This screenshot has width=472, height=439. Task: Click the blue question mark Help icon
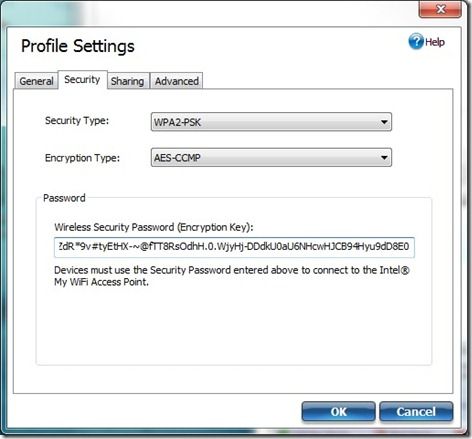point(416,42)
